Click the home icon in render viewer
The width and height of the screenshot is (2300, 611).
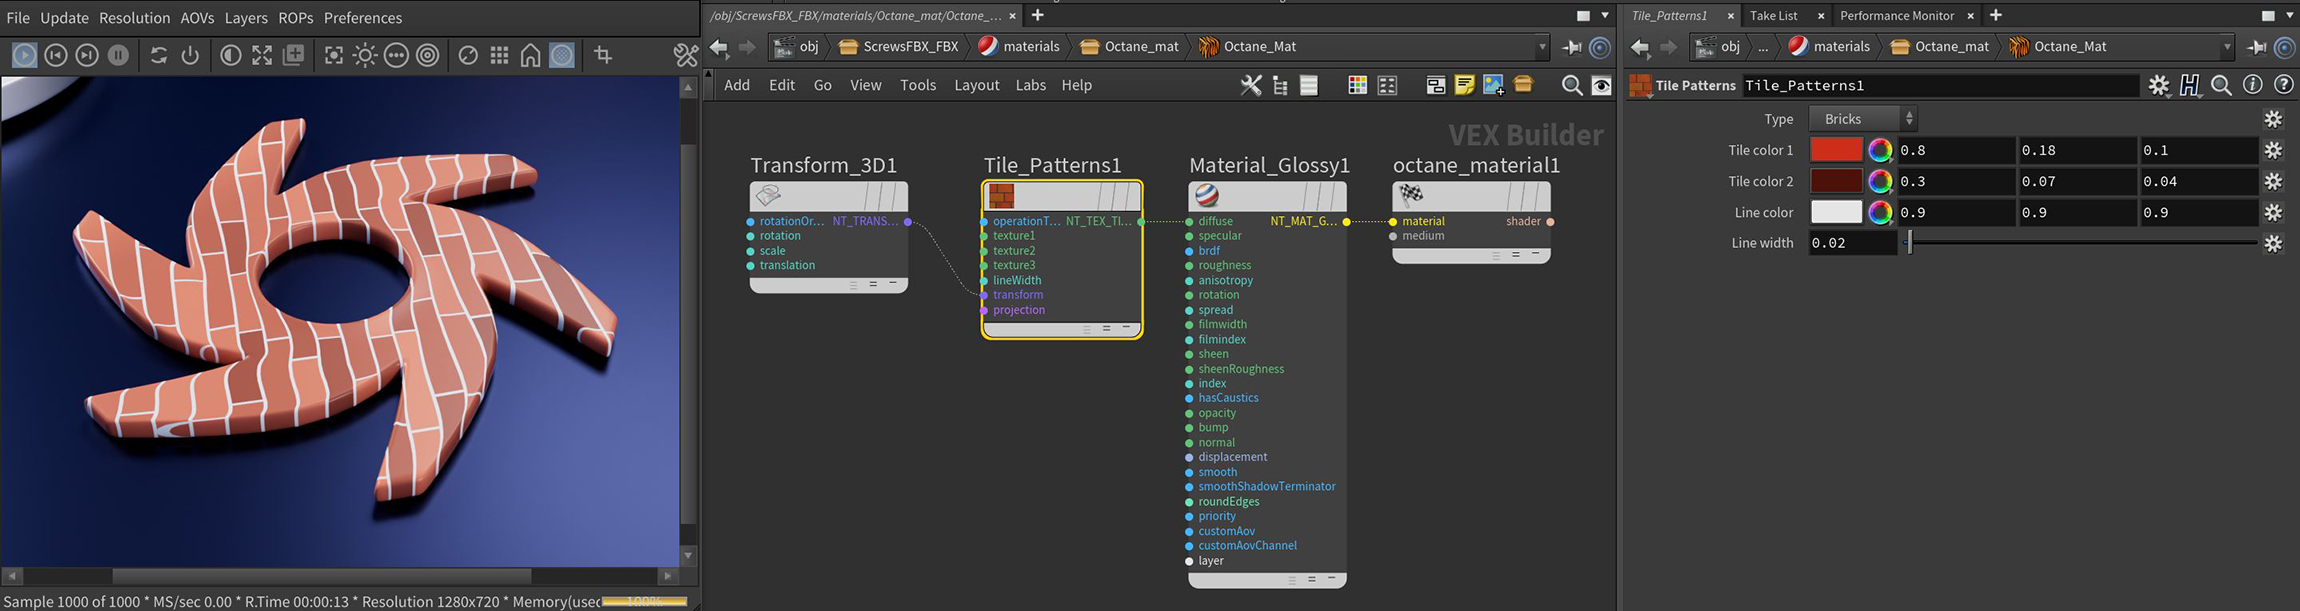click(531, 56)
